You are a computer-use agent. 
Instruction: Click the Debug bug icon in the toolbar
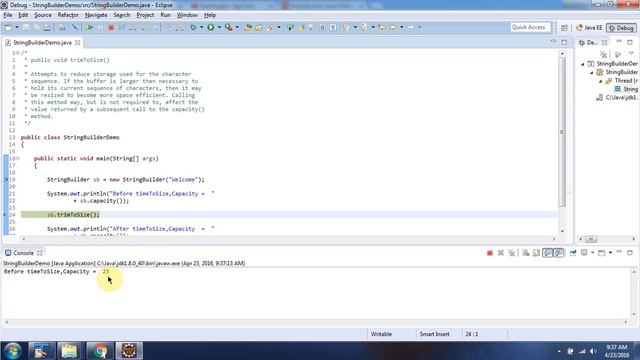tap(193, 27)
